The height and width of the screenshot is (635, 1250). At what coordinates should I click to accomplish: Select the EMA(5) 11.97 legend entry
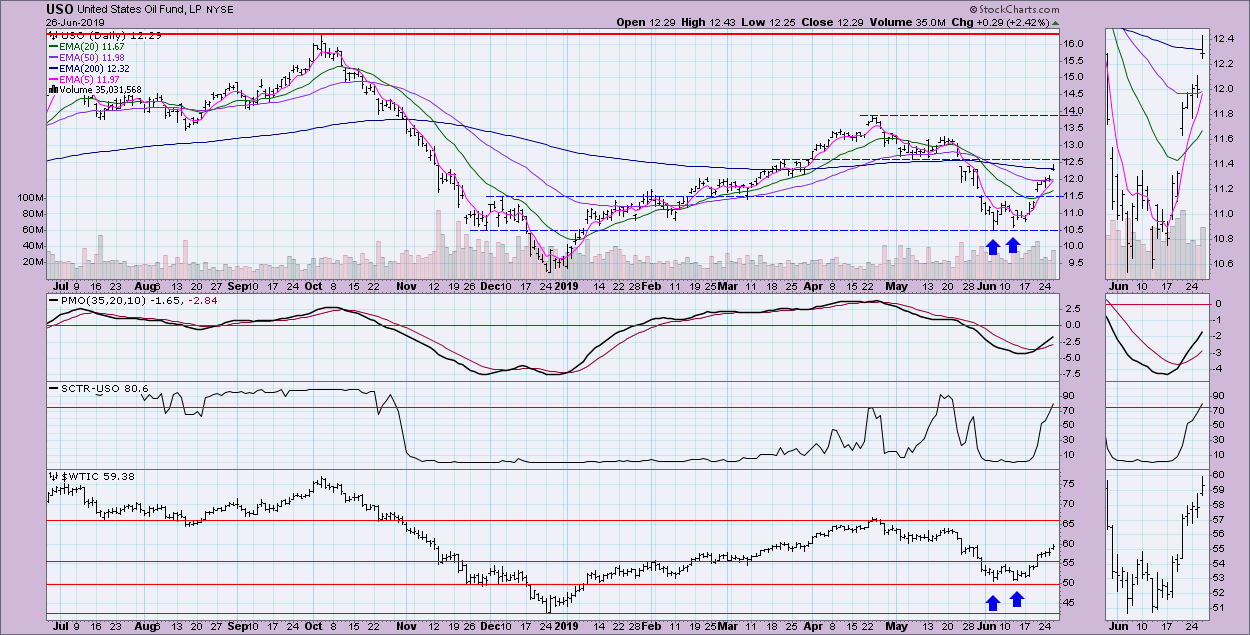[88, 79]
